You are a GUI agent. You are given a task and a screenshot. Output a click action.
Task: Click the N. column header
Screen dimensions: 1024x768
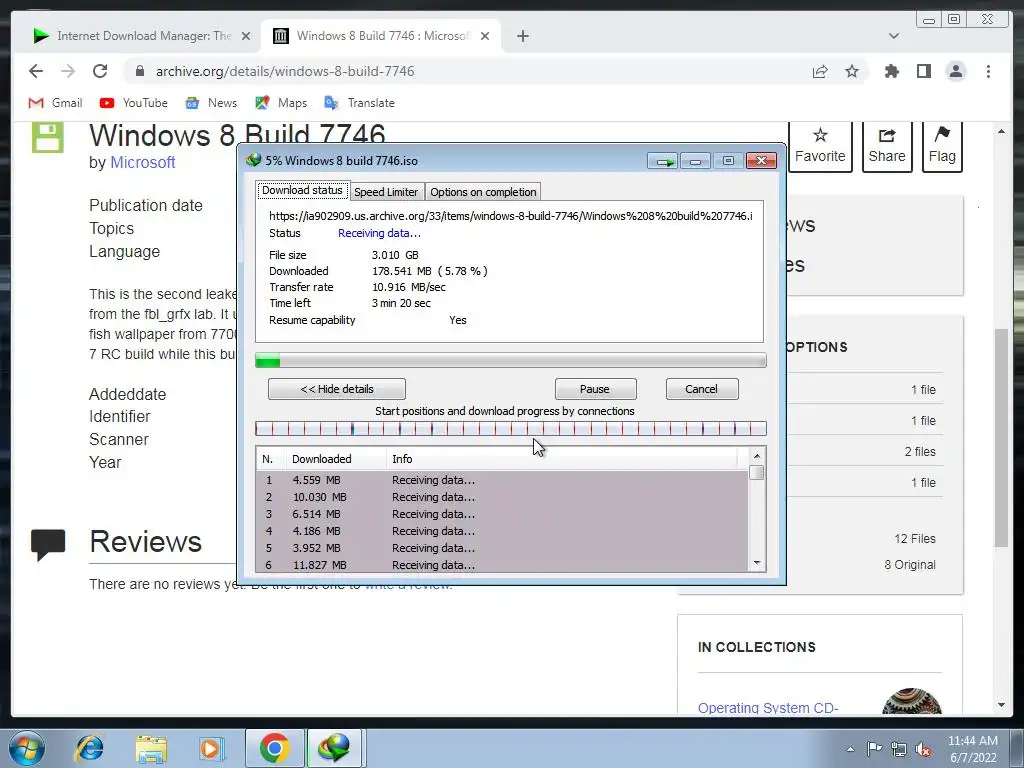tap(271, 459)
